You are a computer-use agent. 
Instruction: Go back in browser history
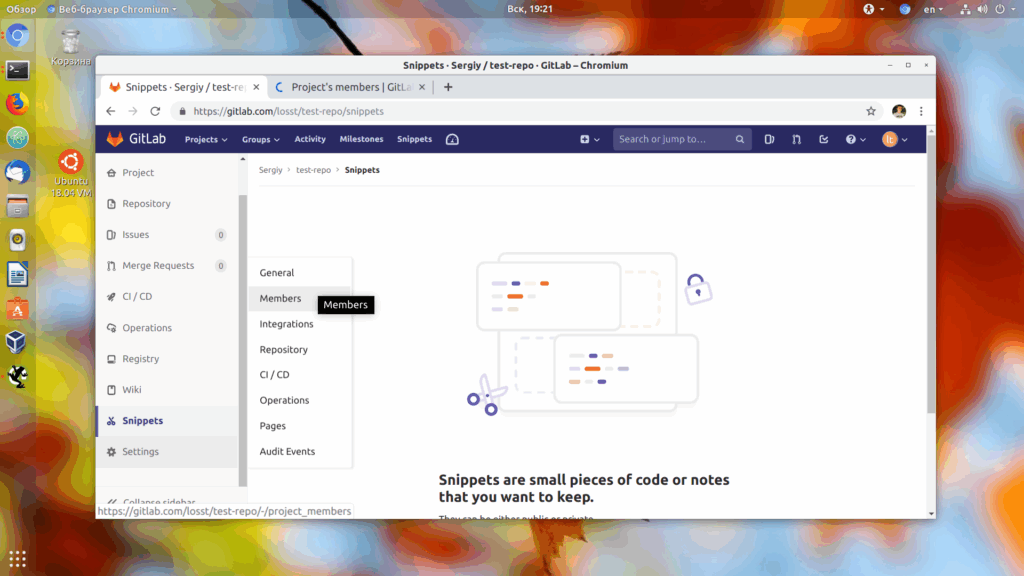[110, 111]
